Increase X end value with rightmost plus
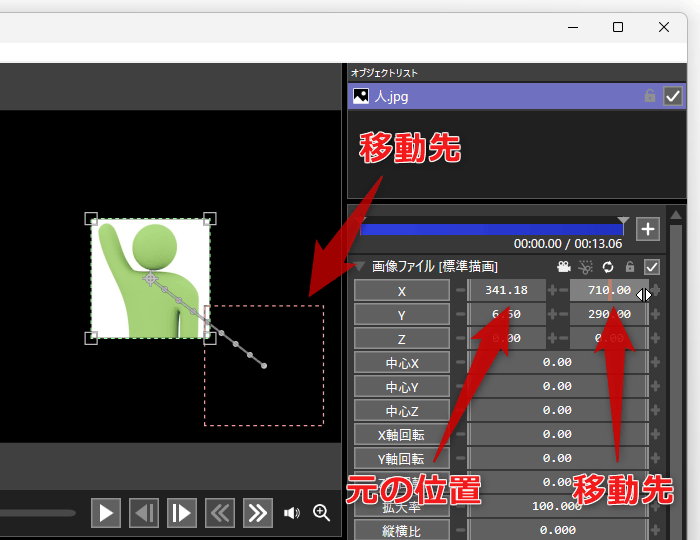 coord(655,290)
